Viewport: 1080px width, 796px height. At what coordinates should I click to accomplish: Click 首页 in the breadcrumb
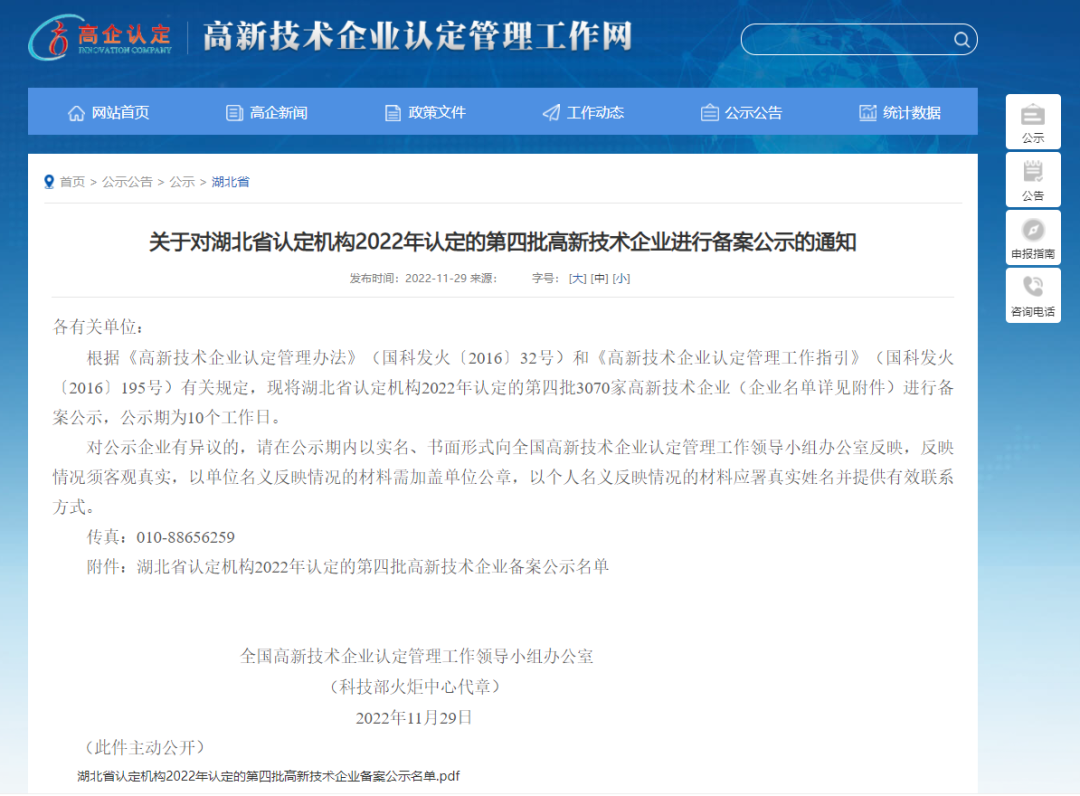(72, 182)
